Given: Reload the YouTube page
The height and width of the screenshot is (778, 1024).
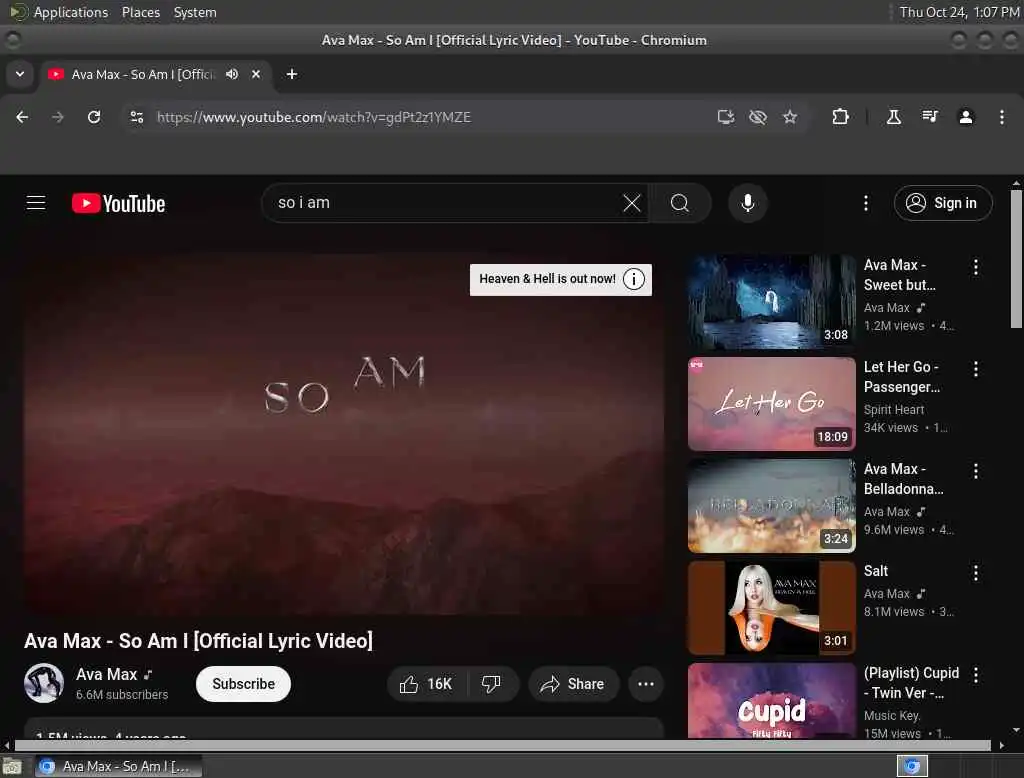Looking at the screenshot, I should 94,117.
